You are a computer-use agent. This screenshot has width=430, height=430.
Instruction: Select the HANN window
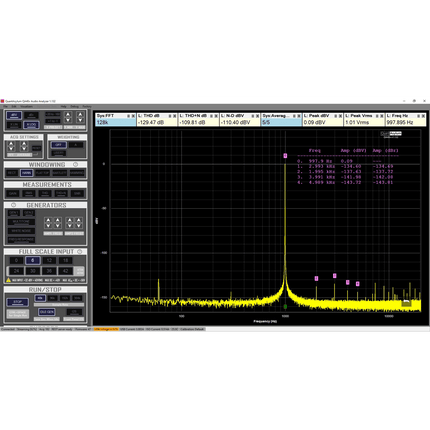[26, 173]
